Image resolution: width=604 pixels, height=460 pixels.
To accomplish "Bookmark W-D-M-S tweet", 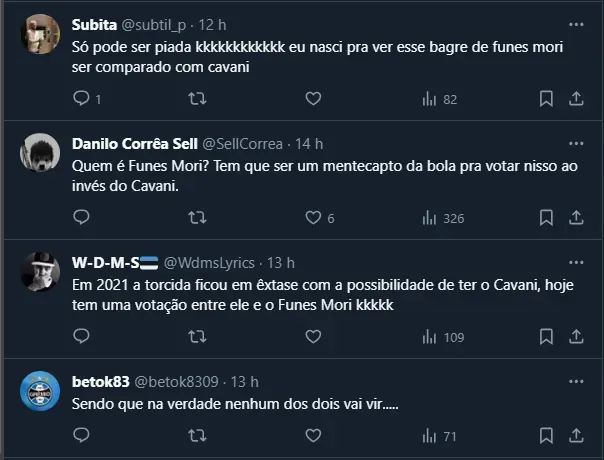I will [x=546, y=337].
